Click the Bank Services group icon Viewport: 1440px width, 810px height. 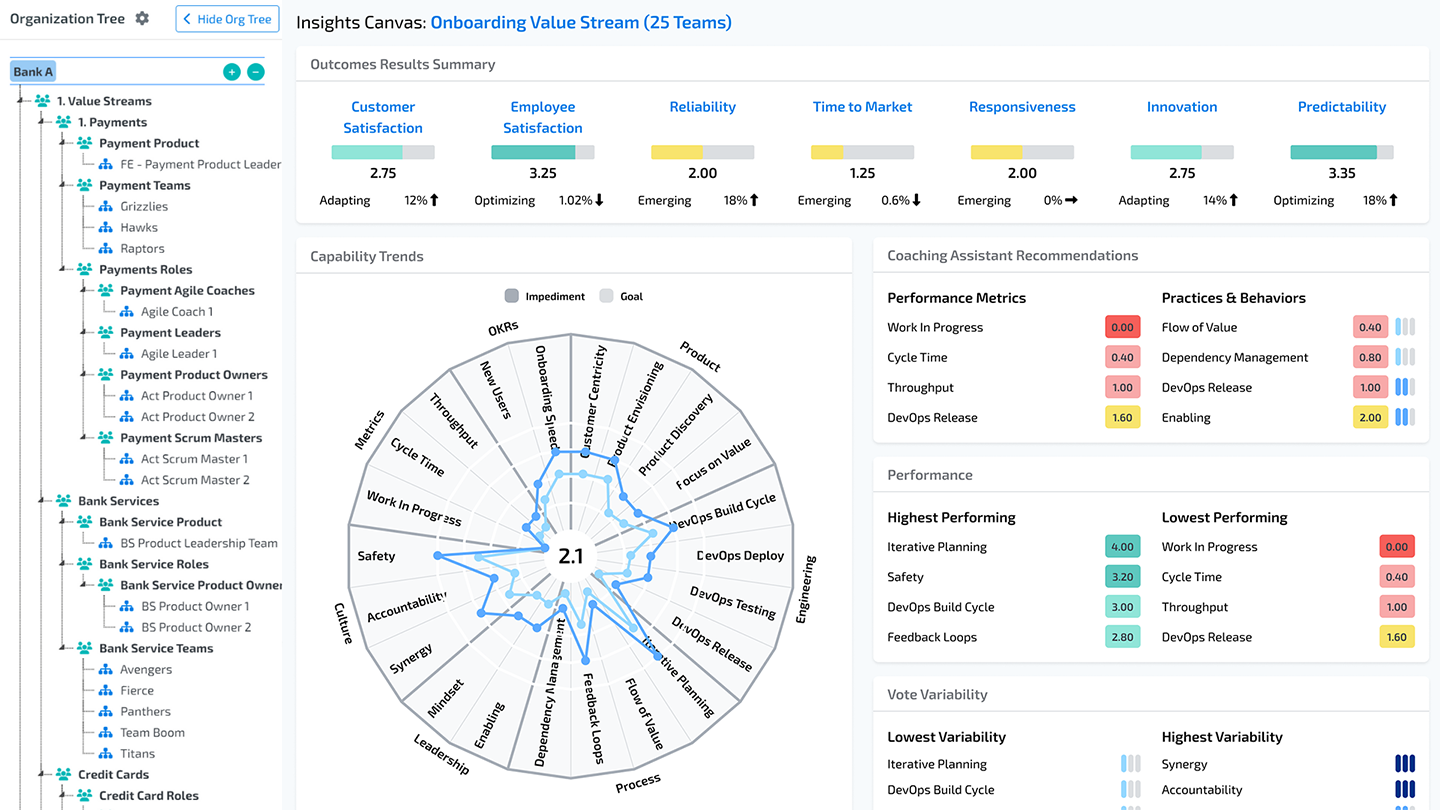point(63,501)
